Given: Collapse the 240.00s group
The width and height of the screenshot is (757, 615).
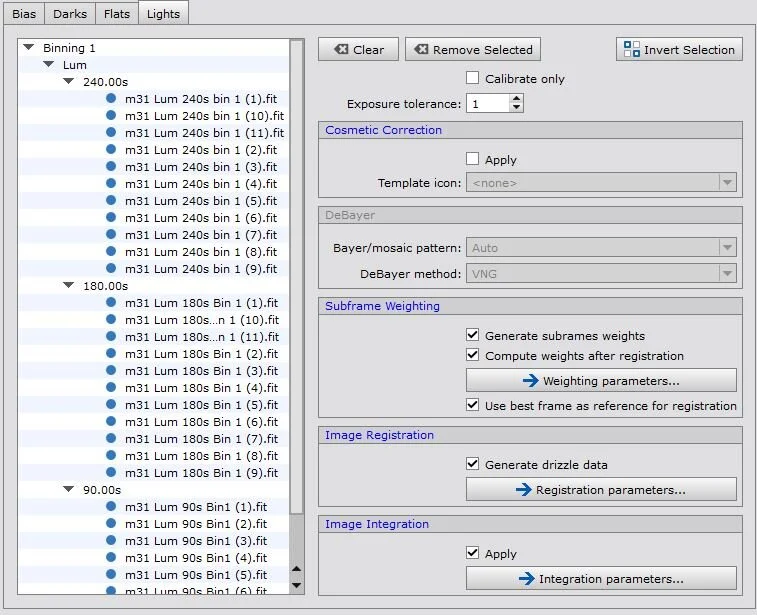Looking at the screenshot, I should coord(69,81).
